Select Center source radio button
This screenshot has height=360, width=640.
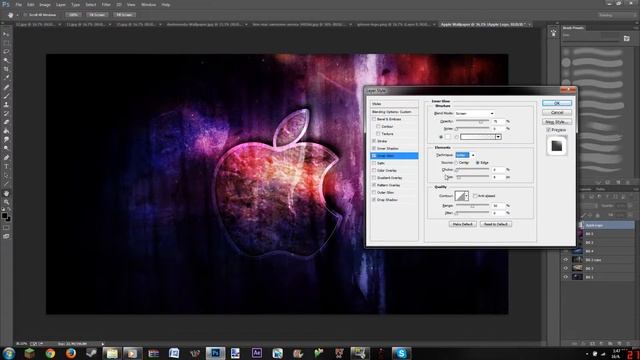tap(457, 162)
